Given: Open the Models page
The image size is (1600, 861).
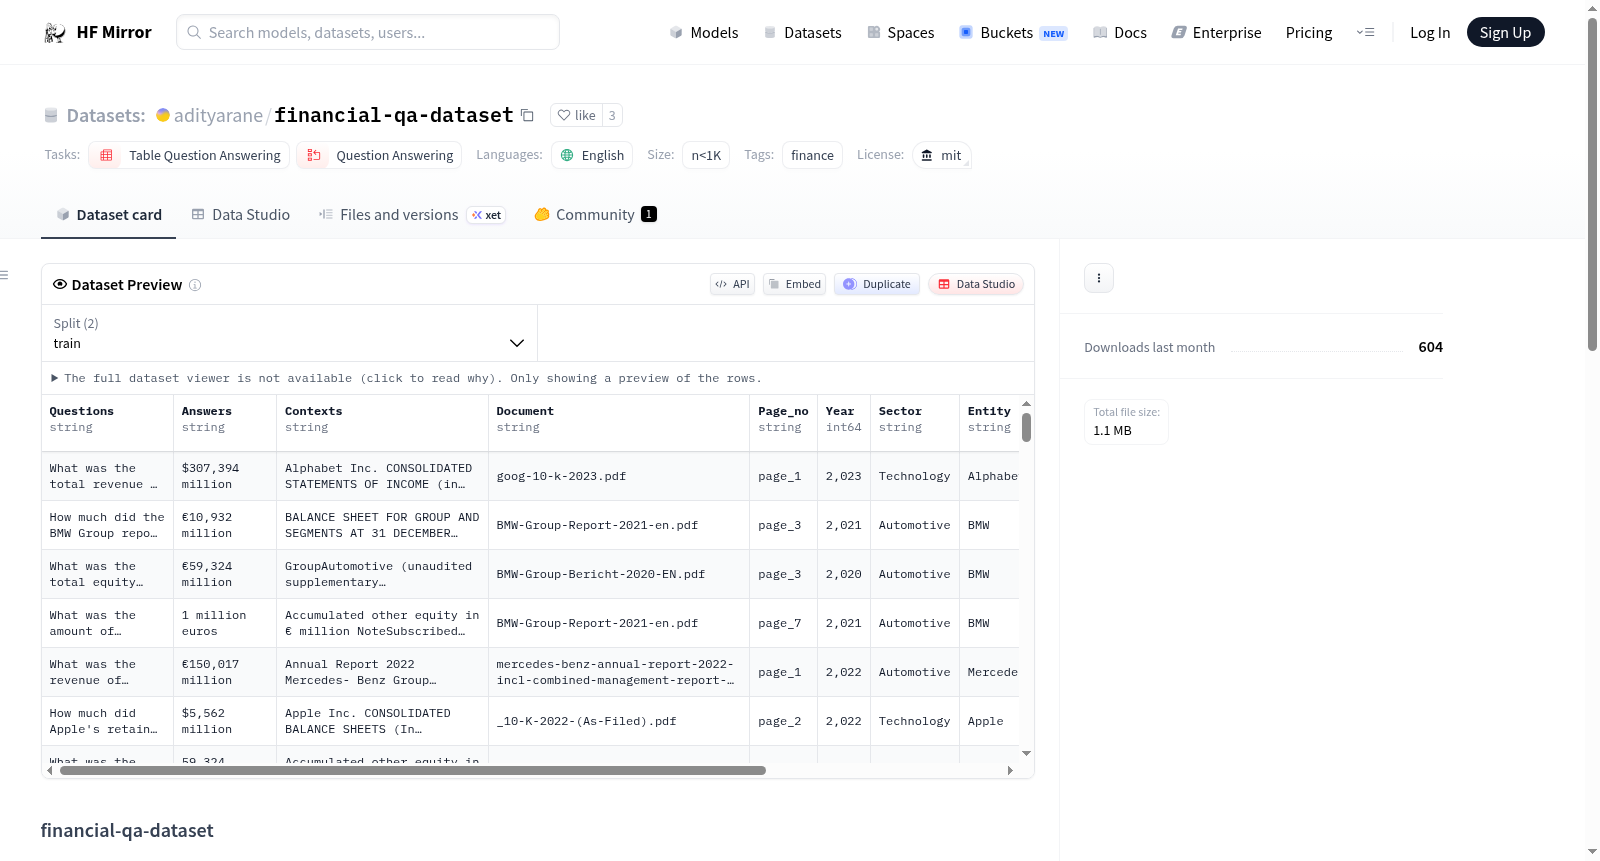Looking at the screenshot, I should coord(704,33).
